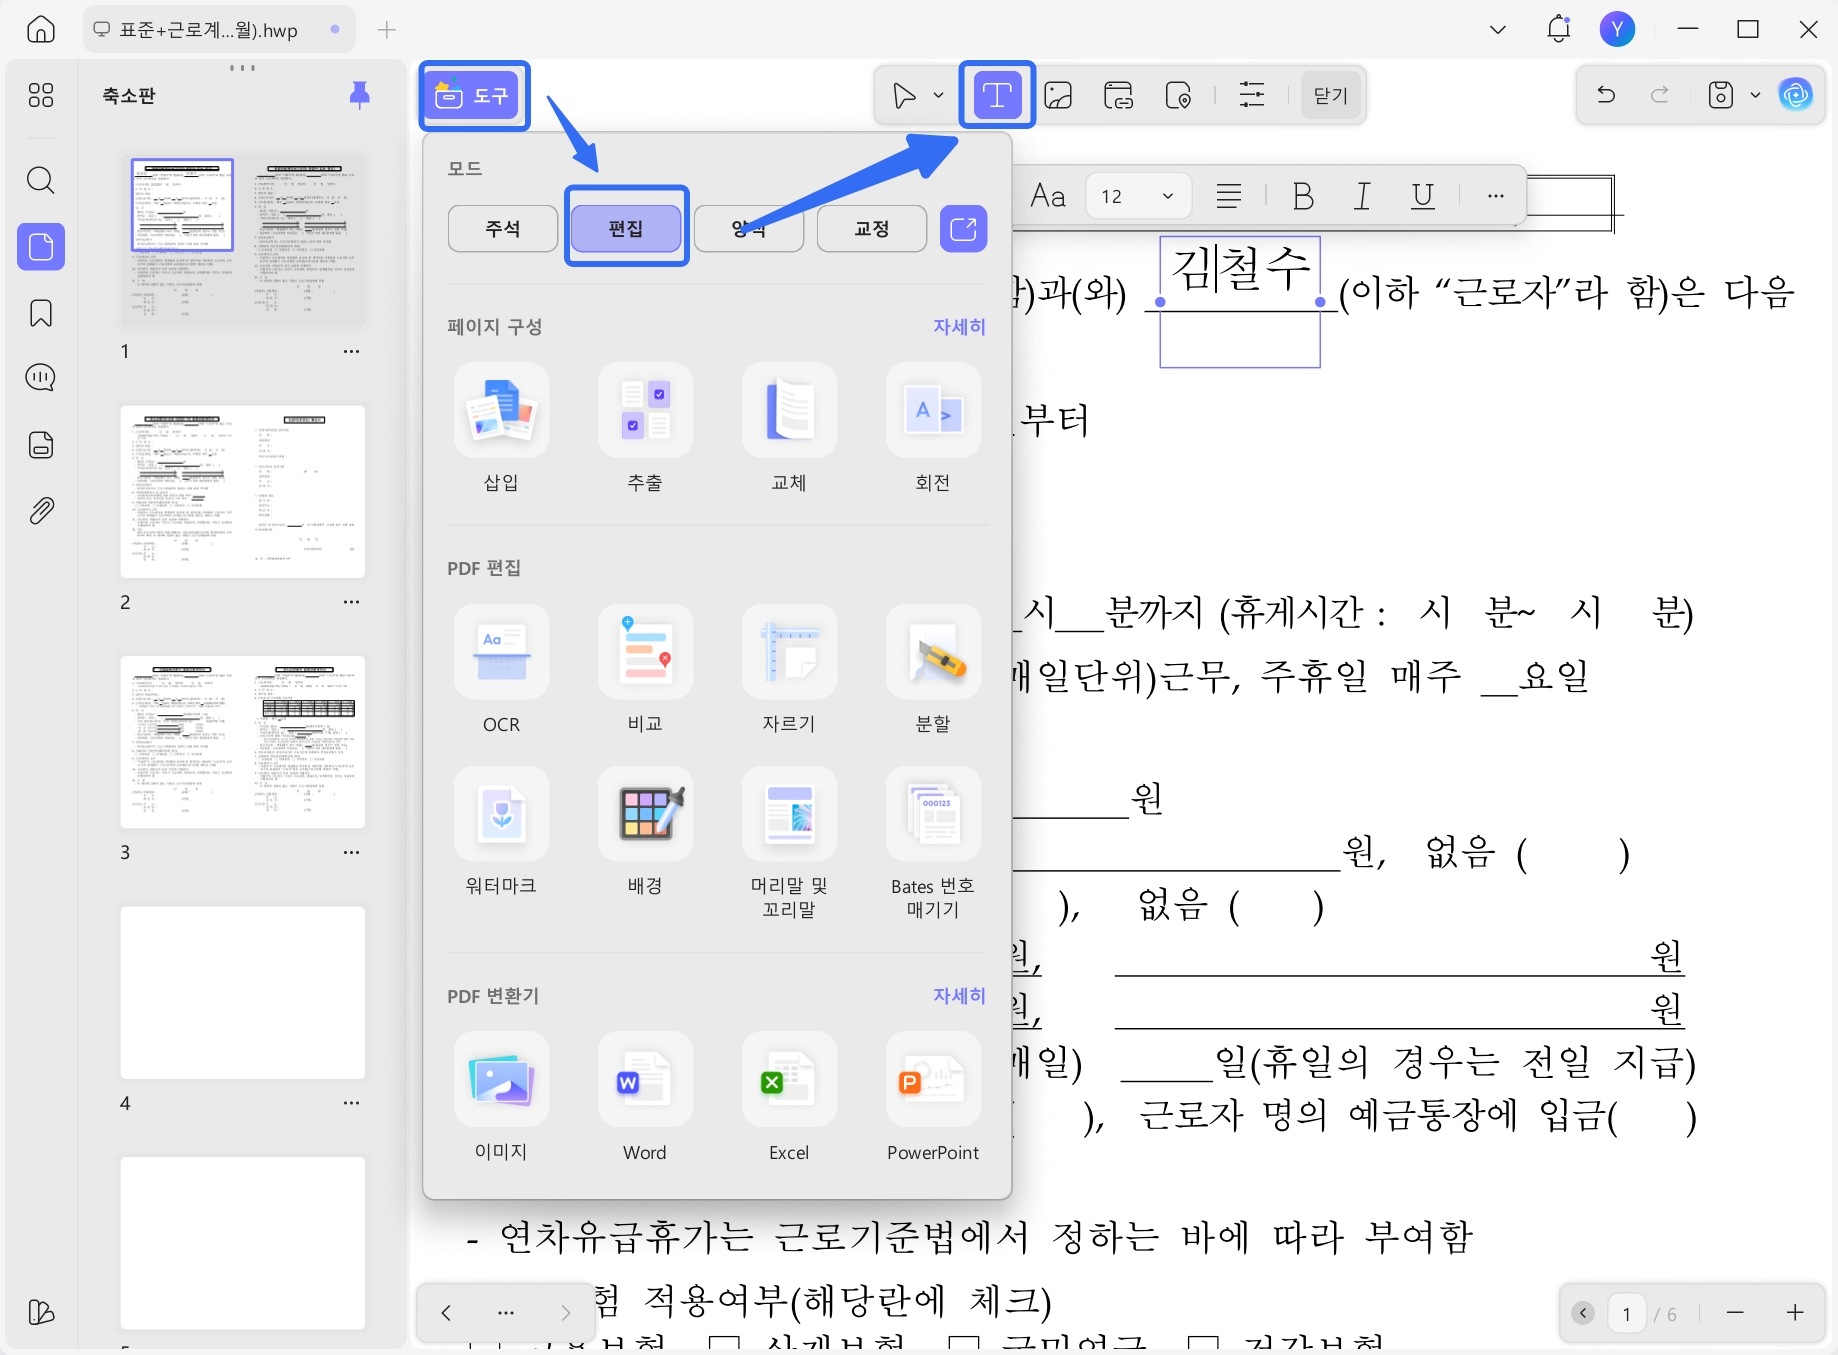Launch the OCR tool
Viewport: 1838px width, 1355px height.
point(501,671)
